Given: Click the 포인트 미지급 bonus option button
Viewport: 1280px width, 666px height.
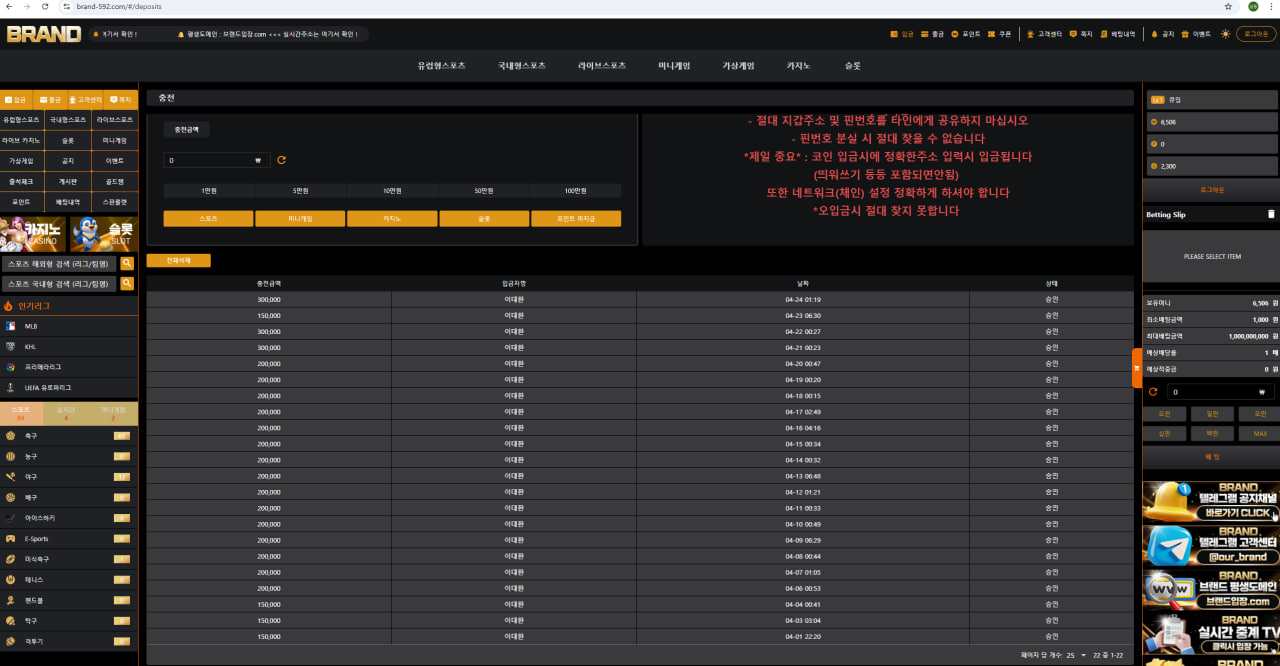Looking at the screenshot, I should click(575, 218).
